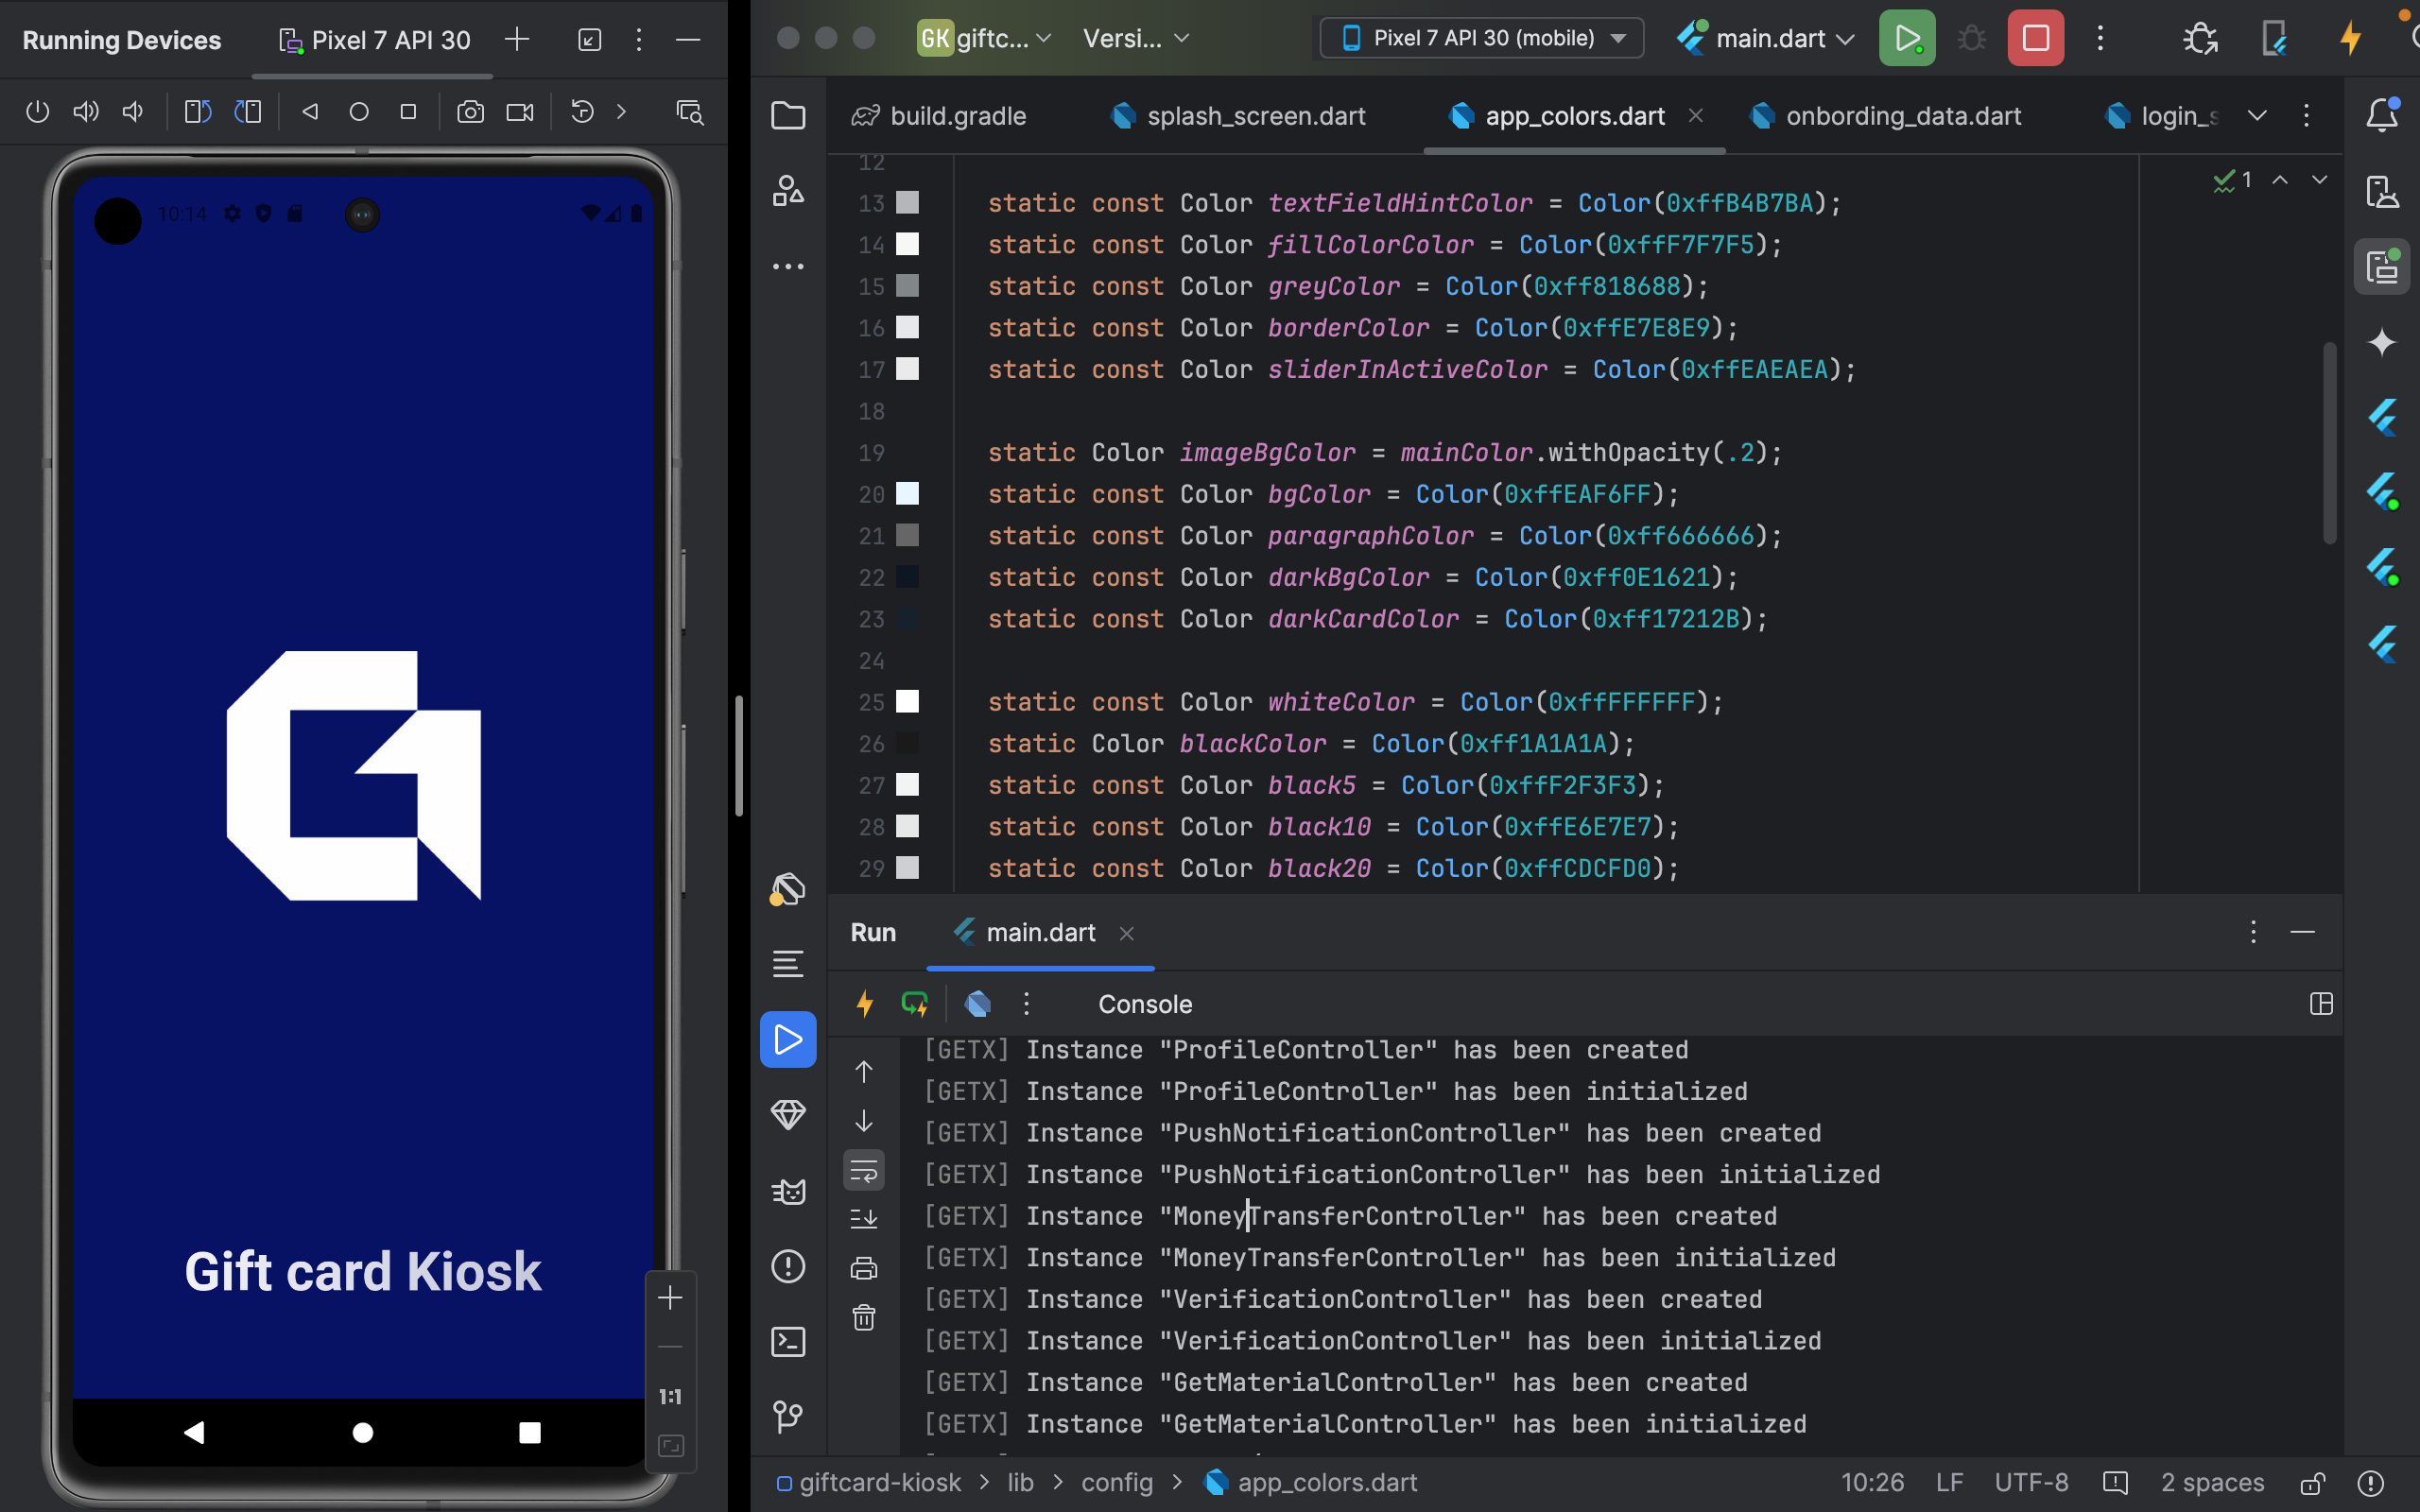Open Dart DevTools icon in console toolbar
The image size is (2420, 1512).
point(978,1003)
